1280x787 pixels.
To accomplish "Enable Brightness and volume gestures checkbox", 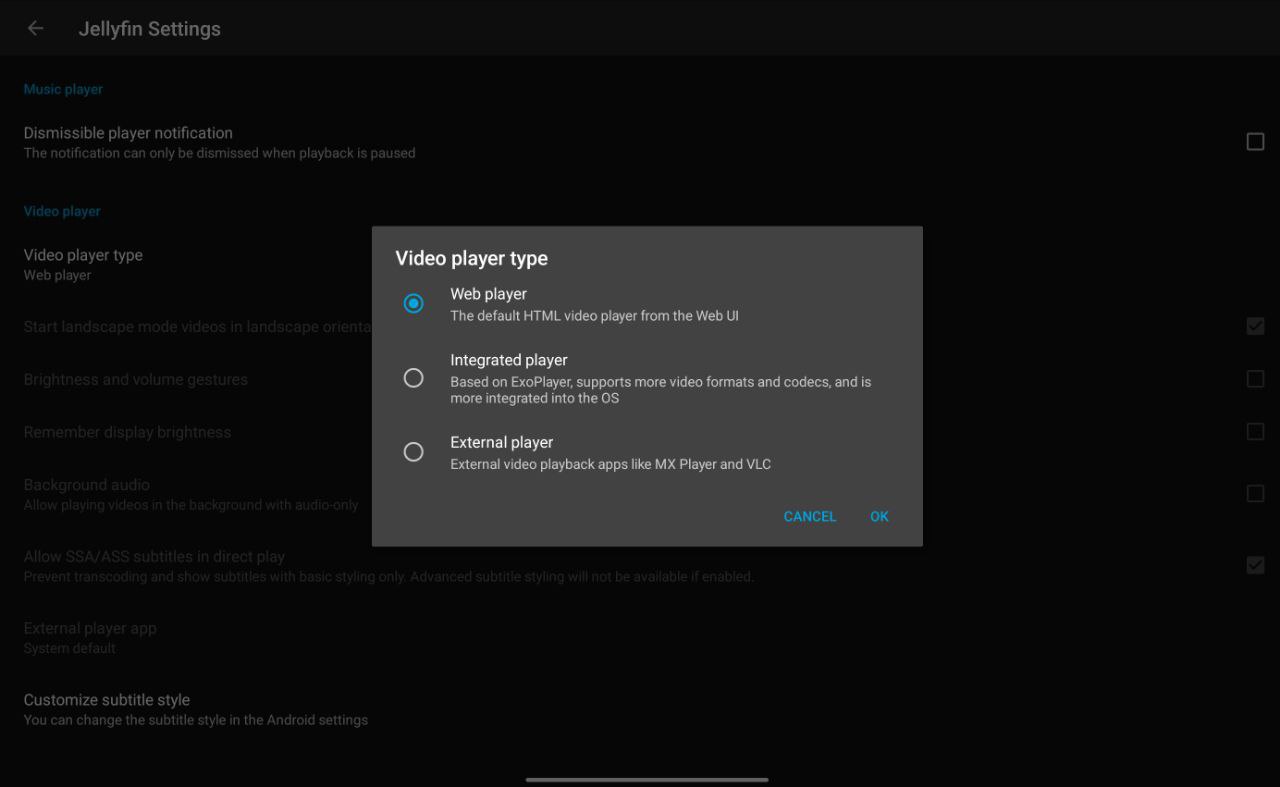I will click(x=1255, y=379).
